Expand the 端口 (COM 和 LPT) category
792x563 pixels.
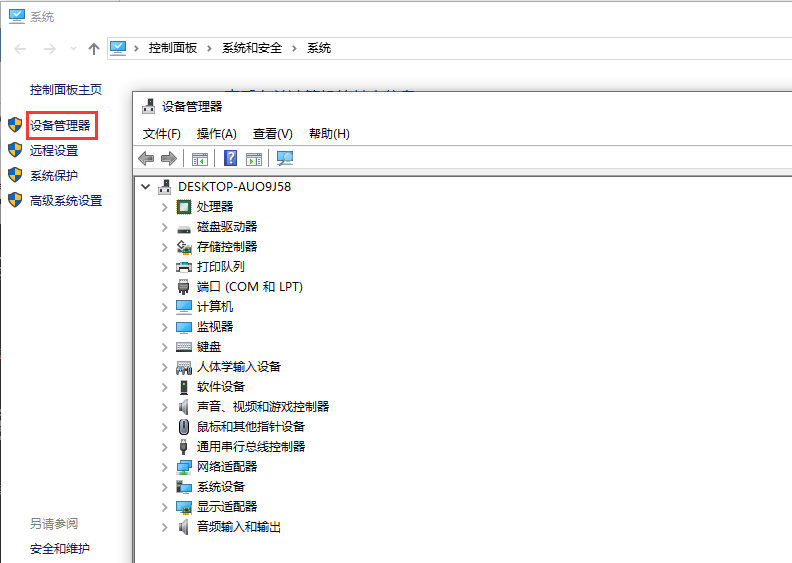(164, 287)
